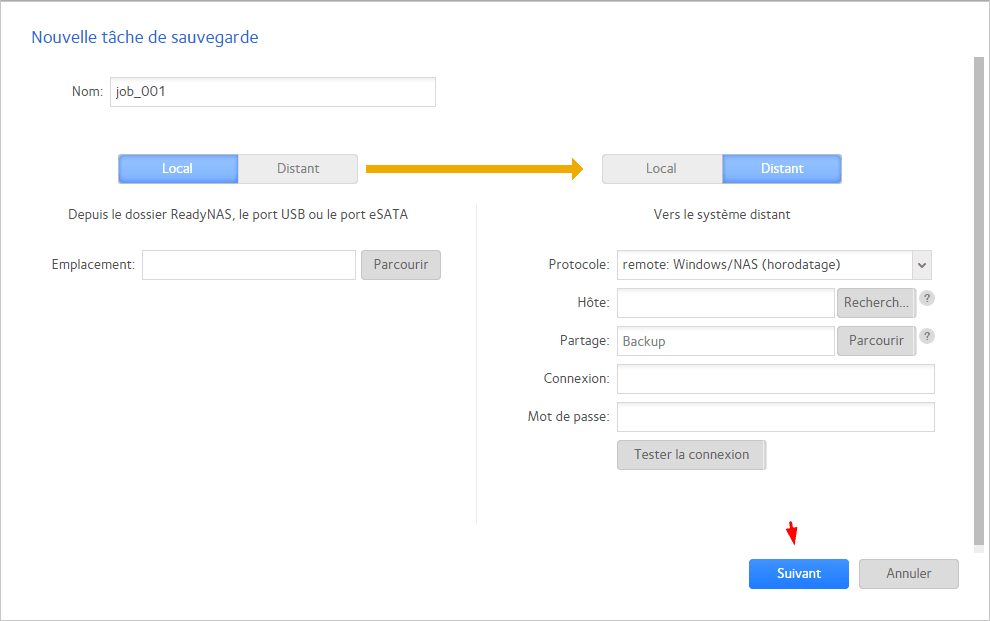The image size is (990, 621).
Task: Click Parcourir next to Partage field
Action: click(x=876, y=341)
